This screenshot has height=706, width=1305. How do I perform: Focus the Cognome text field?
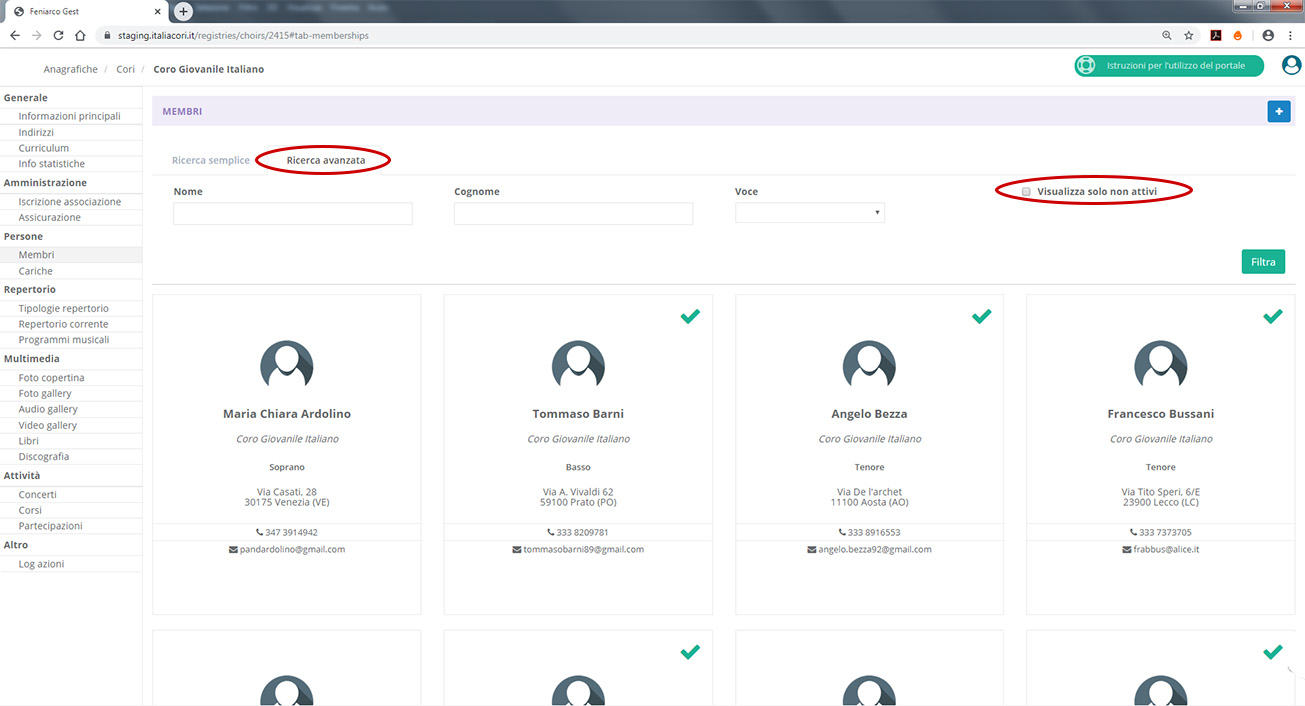(573, 214)
